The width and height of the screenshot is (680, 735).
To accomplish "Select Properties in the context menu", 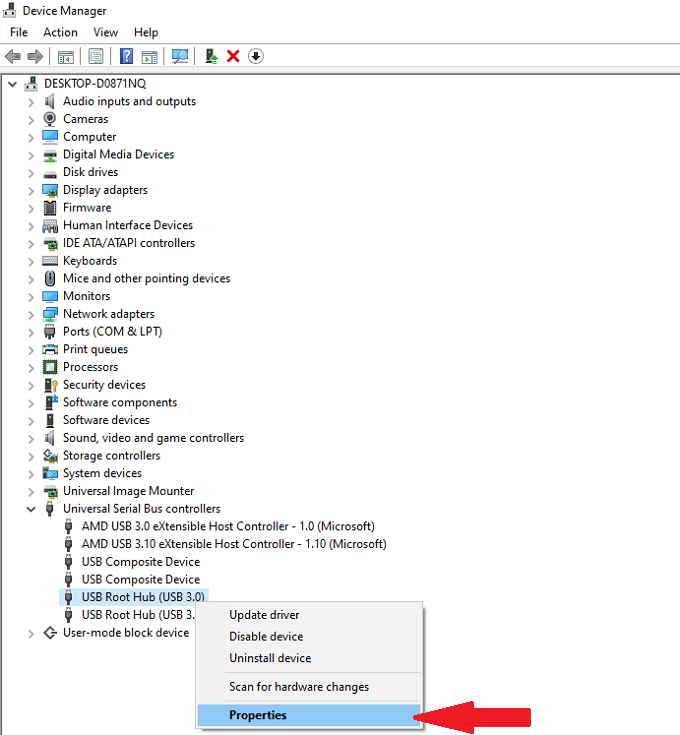I will coord(309,715).
